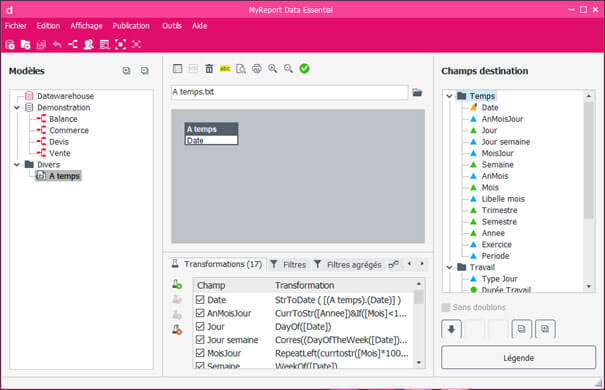This screenshot has width=605, height=390.
Task: Open the Aide menu
Action: [199, 26]
